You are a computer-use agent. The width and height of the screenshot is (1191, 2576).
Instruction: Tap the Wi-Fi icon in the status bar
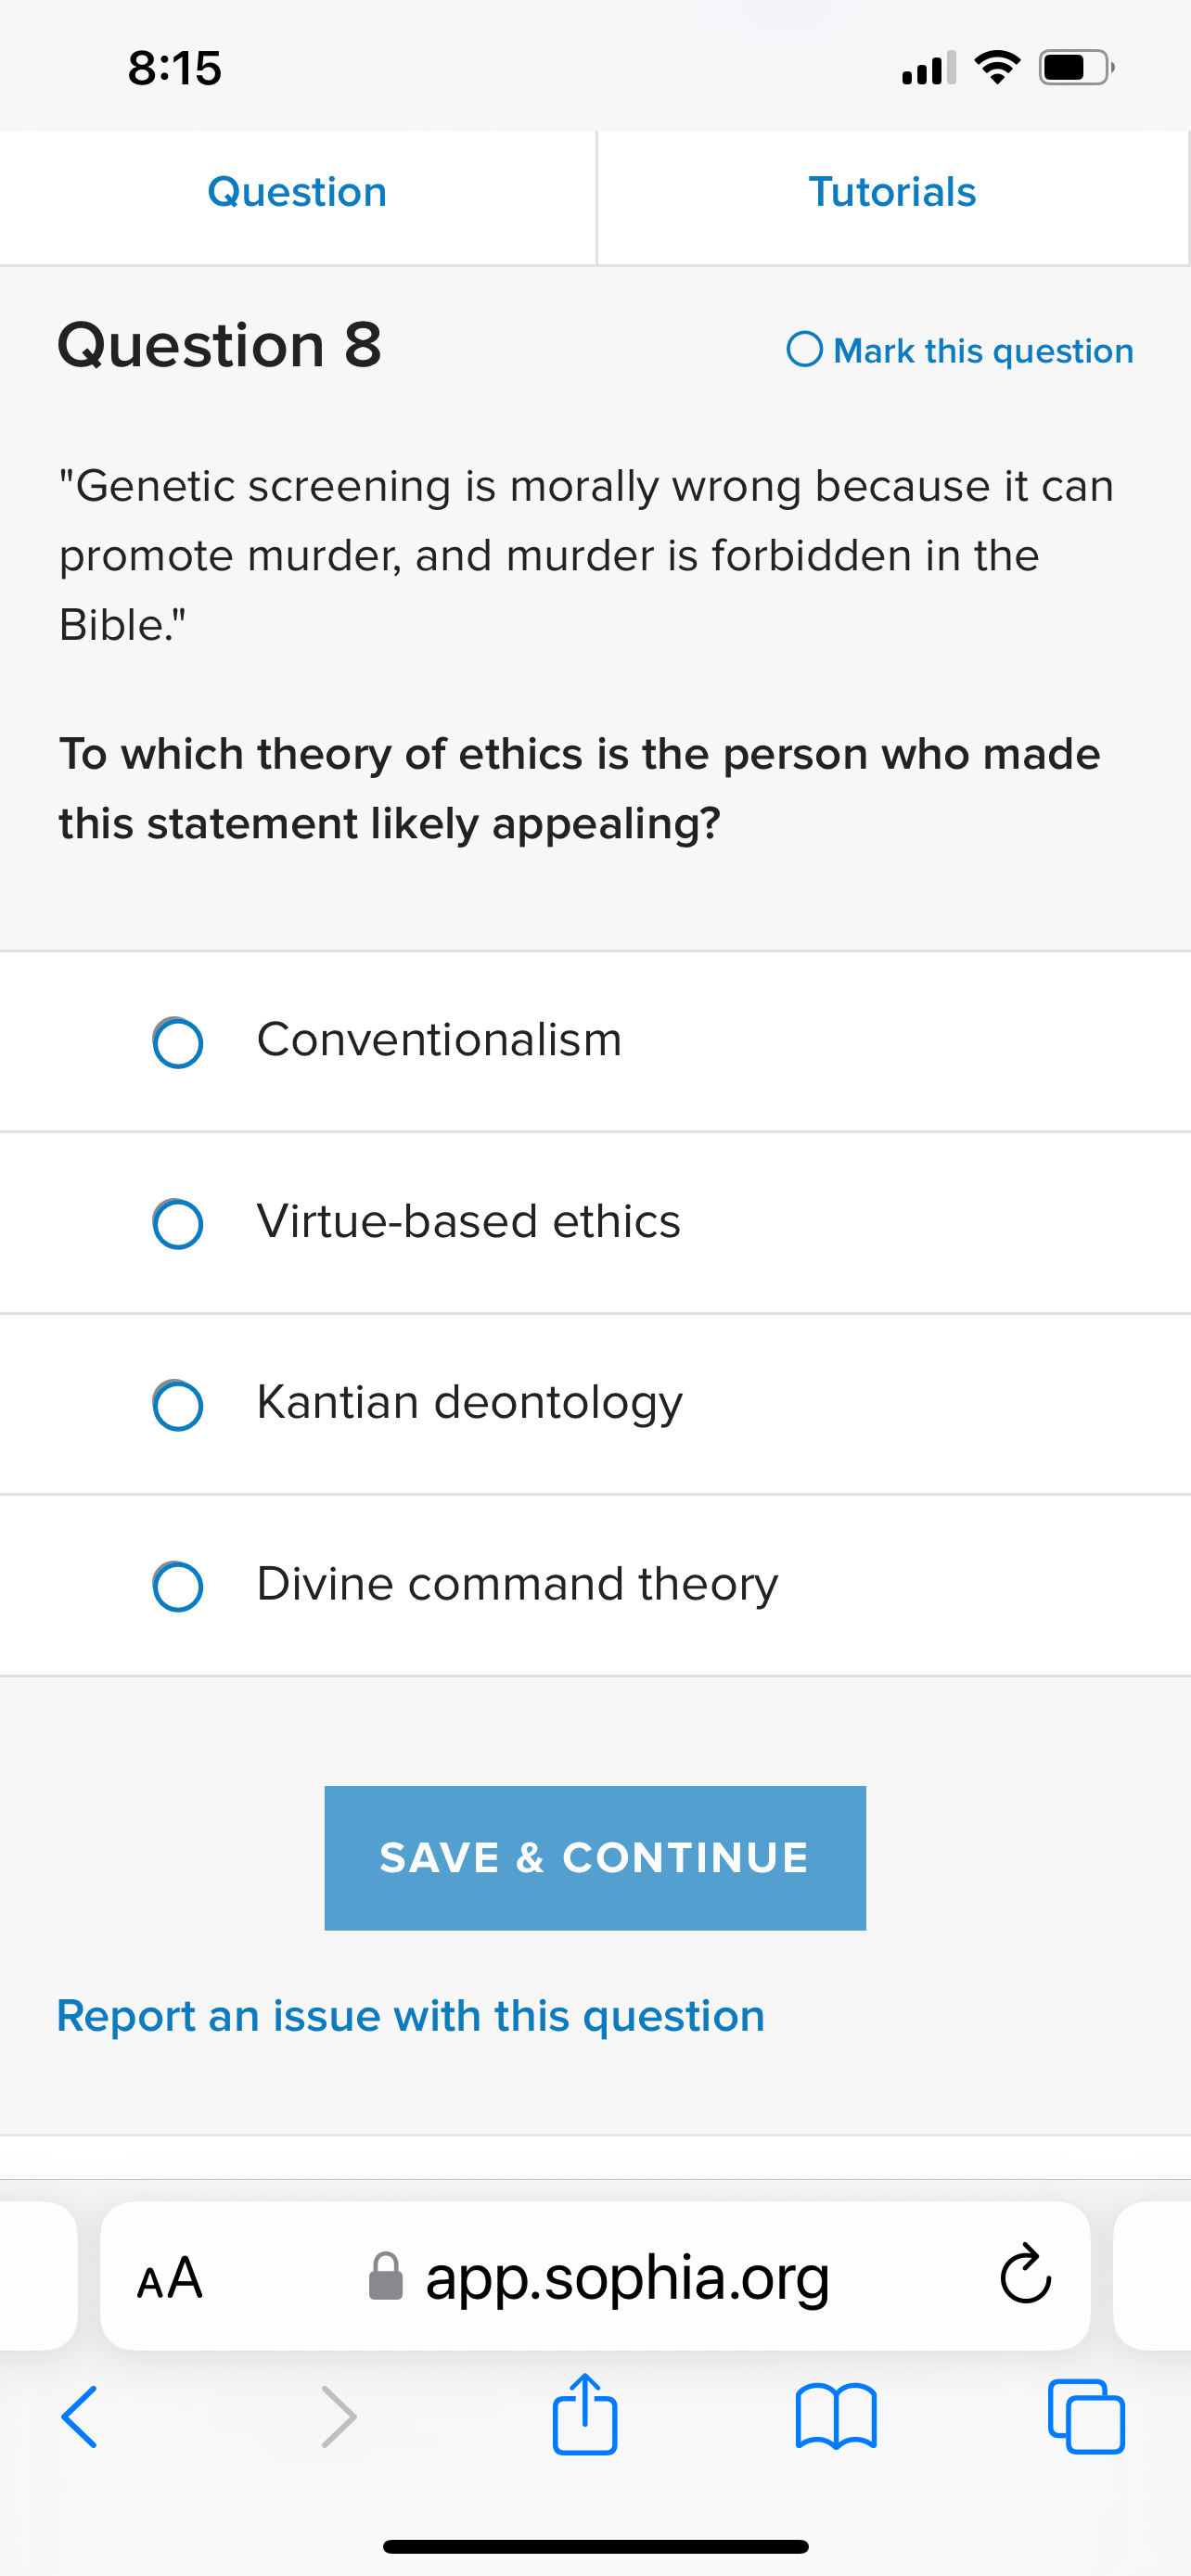click(x=996, y=66)
